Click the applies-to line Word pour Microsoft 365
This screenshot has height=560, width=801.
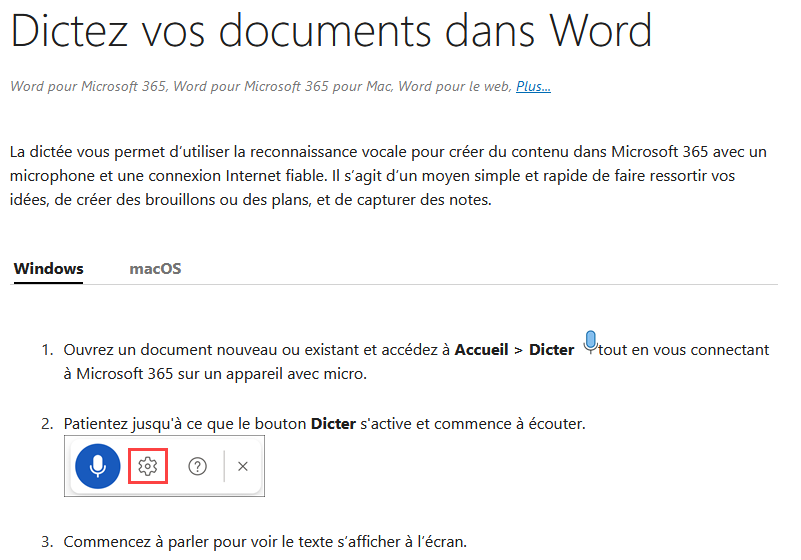pyautogui.click(x=280, y=86)
